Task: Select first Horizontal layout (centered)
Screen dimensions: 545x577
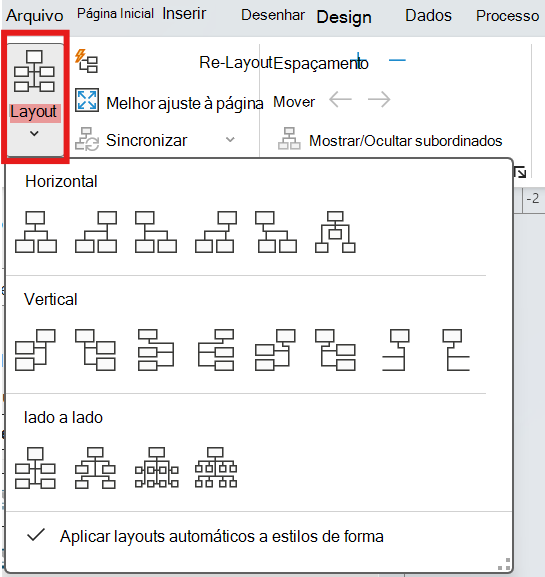Action: 36,232
